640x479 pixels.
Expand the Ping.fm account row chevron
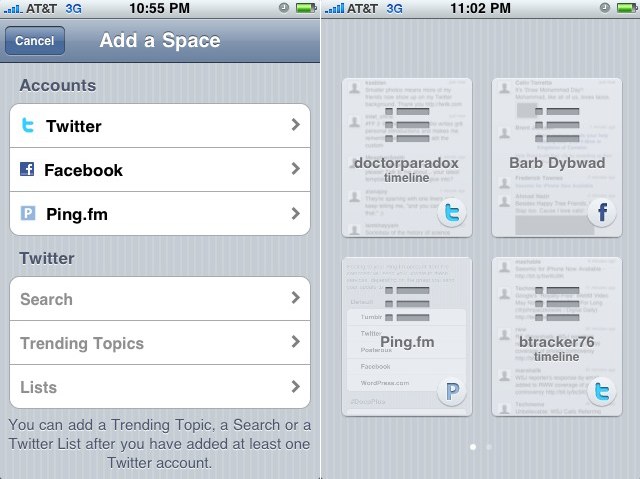pos(296,213)
